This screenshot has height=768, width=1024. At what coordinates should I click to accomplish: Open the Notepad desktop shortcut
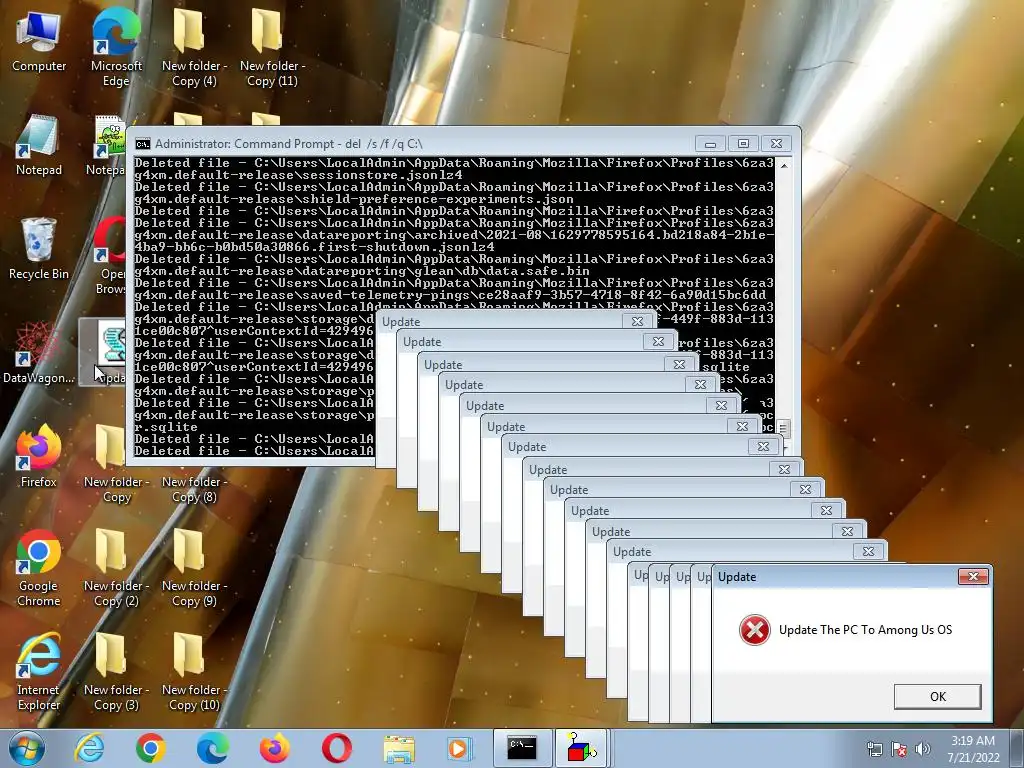(39, 145)
